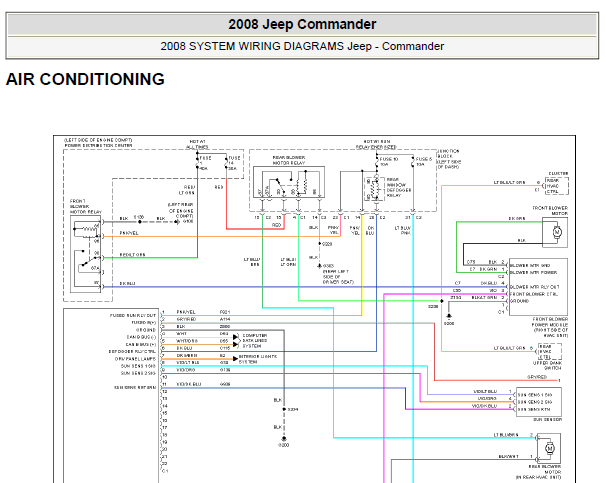This screenshot has width=606, height=483.
Task: Click the 'REAR BLOWER MOTOR' label
Action: pos(545,469)
